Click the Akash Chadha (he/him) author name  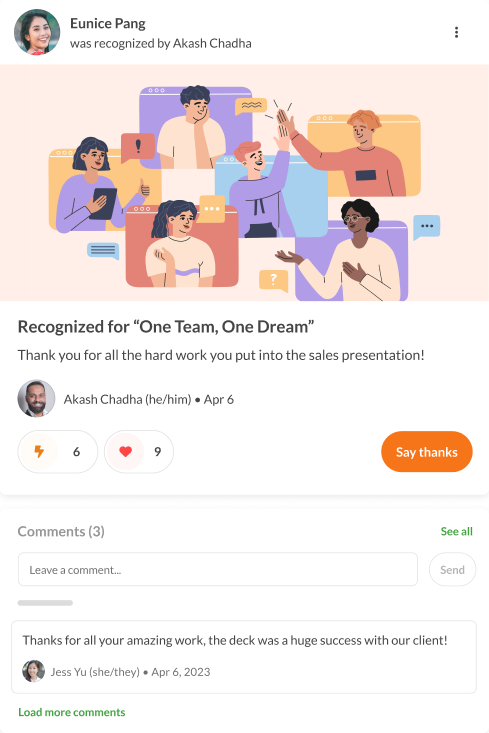click(x=128, y=399)
